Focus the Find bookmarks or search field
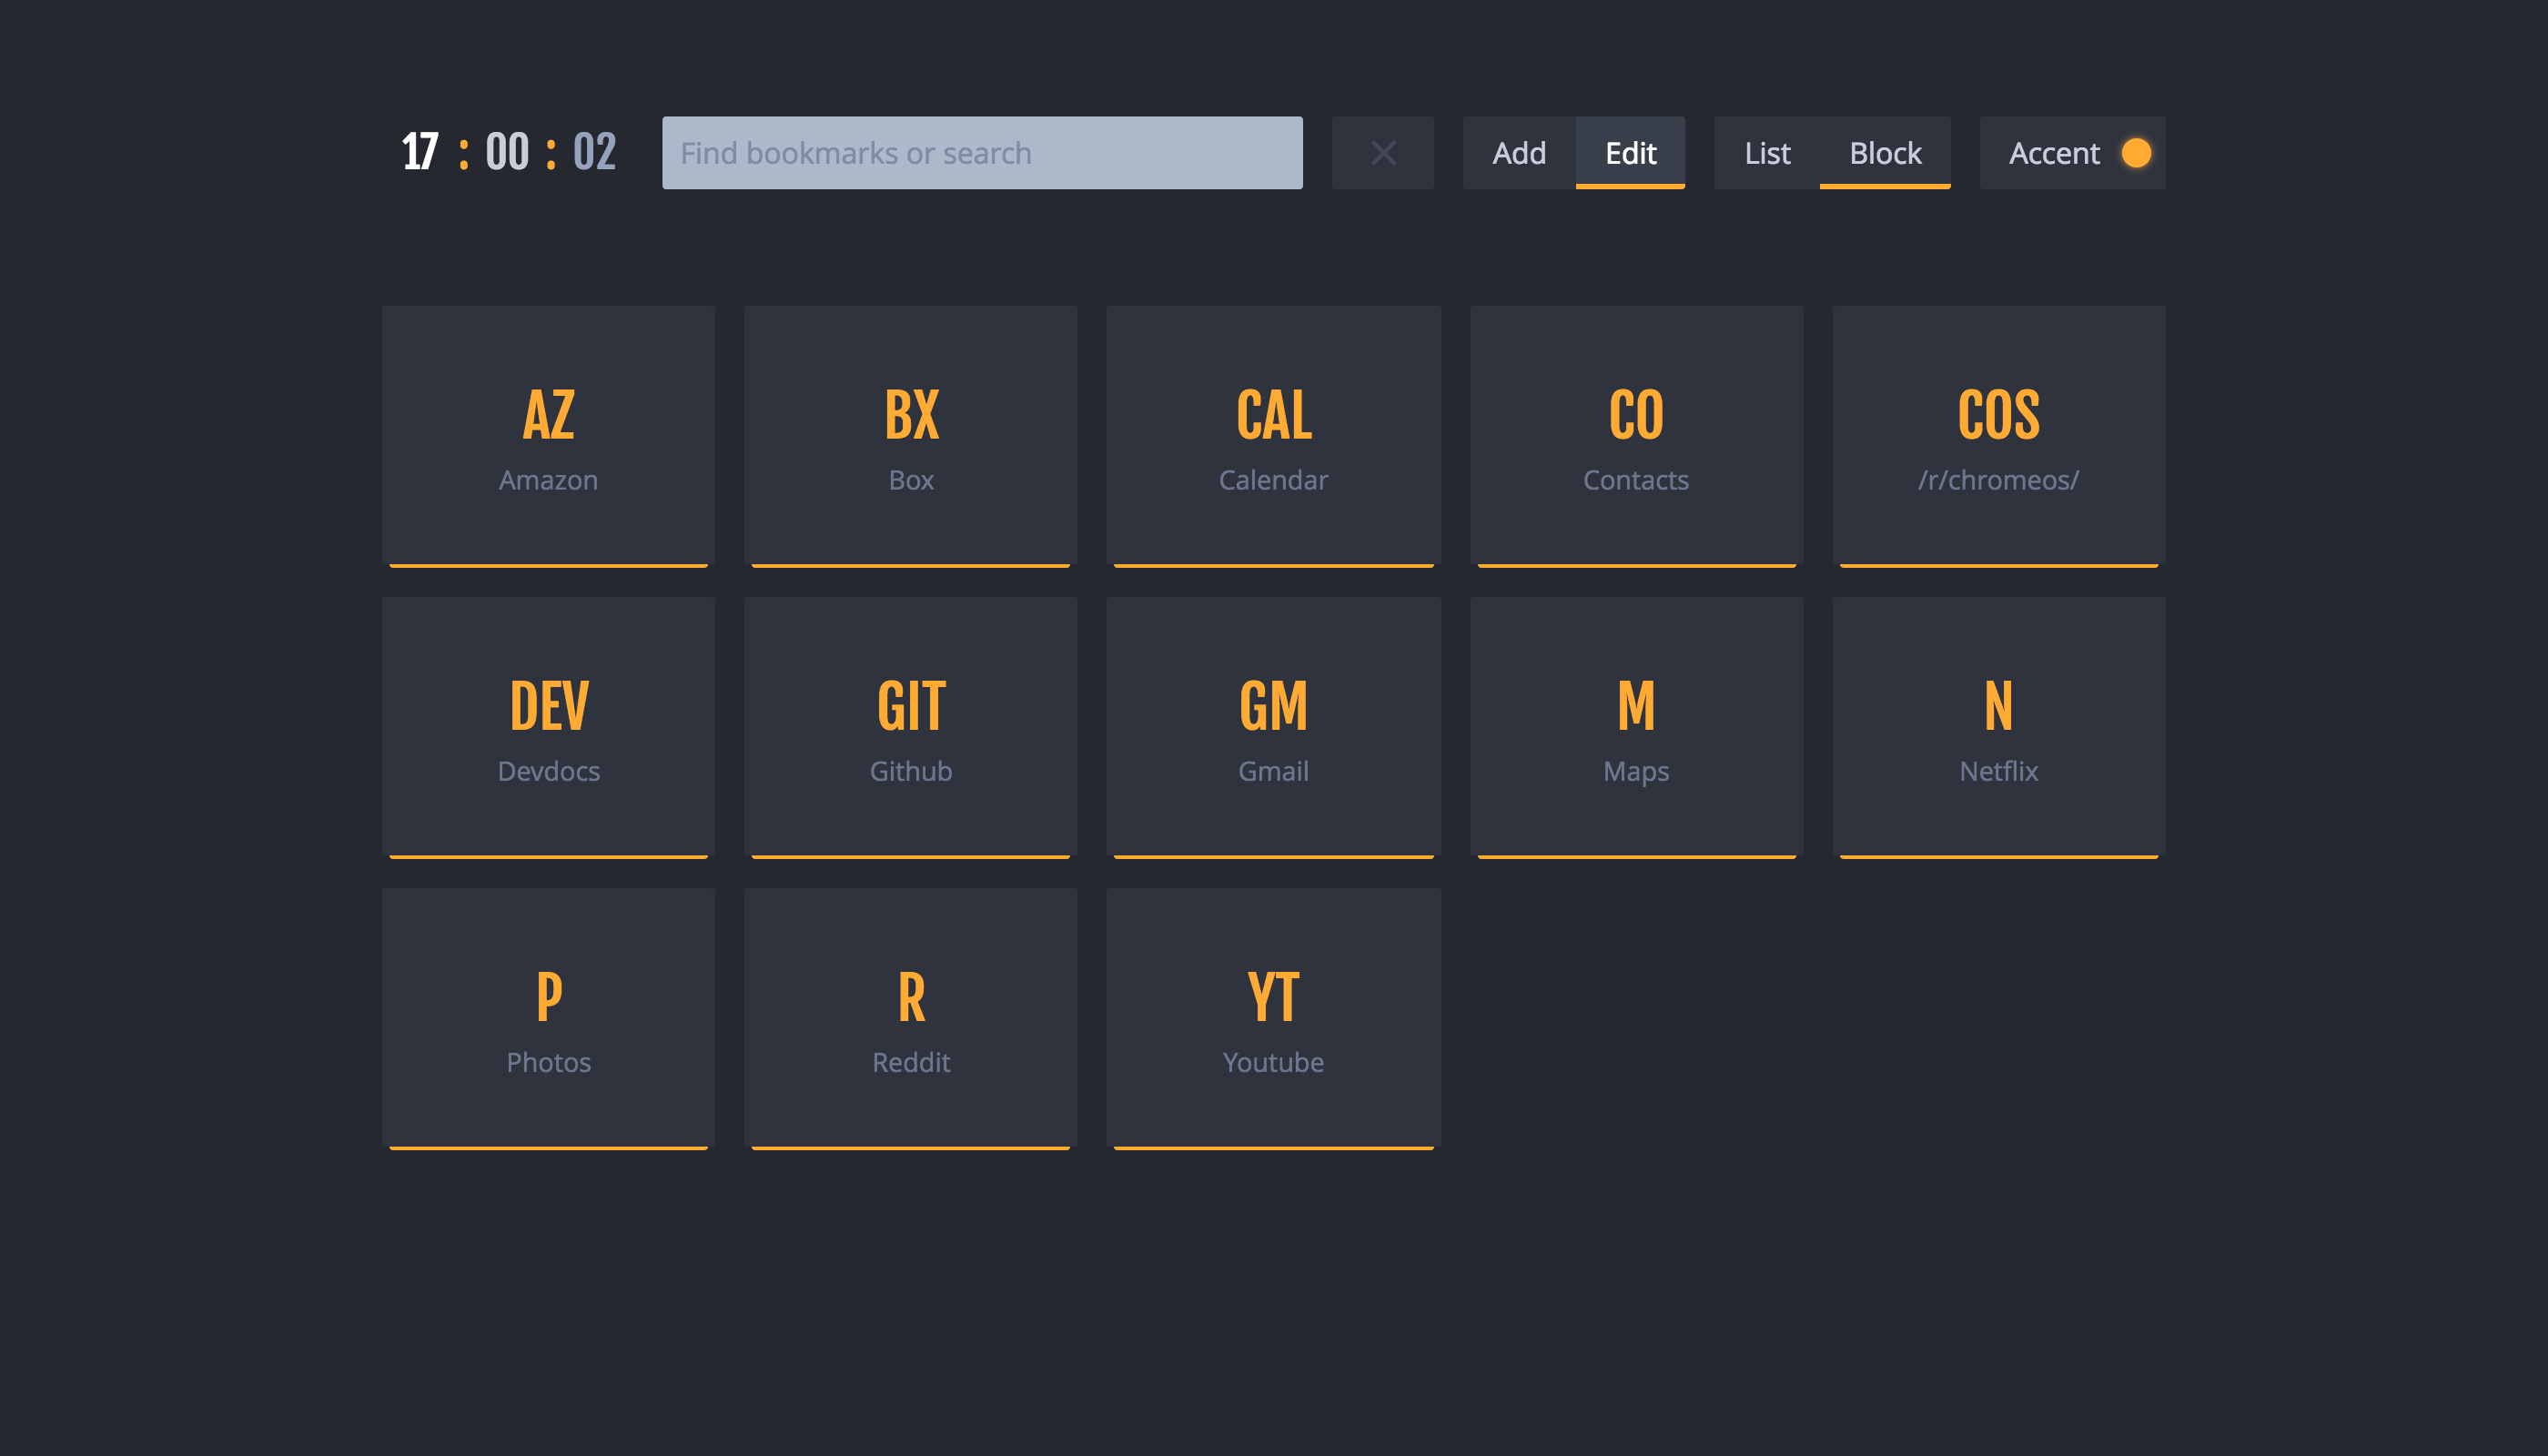The width and height of the screenshot is (2548, 1456). pos(982,153)
